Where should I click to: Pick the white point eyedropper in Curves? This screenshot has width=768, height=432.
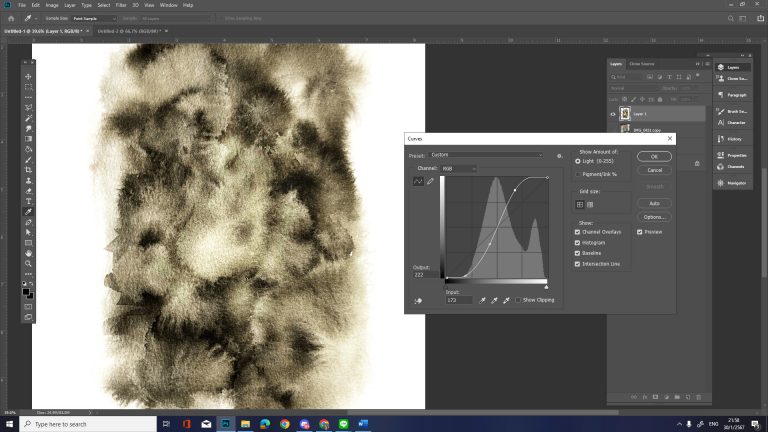point(506,299)
